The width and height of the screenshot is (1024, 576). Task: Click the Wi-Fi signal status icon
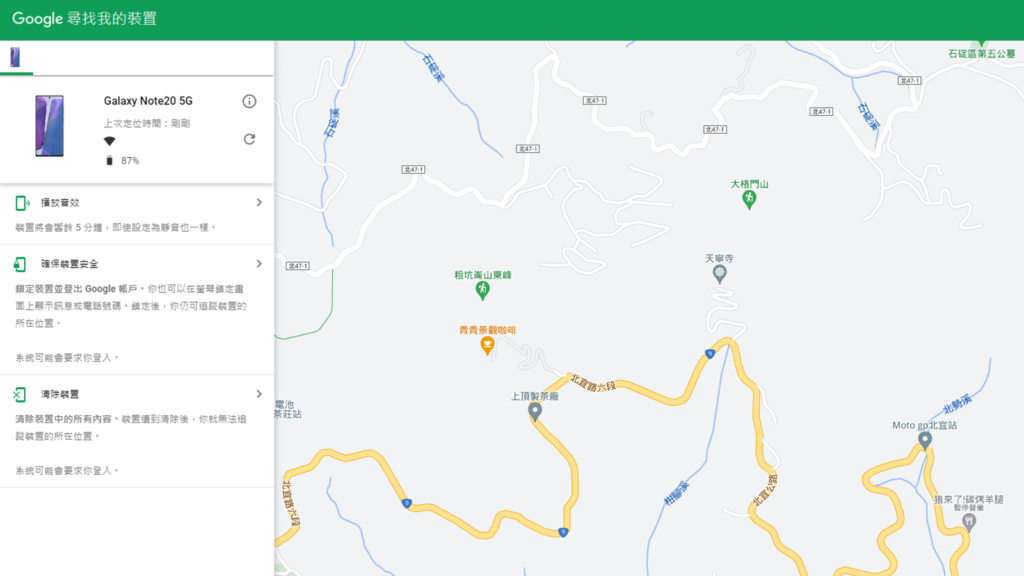(109, 141)
